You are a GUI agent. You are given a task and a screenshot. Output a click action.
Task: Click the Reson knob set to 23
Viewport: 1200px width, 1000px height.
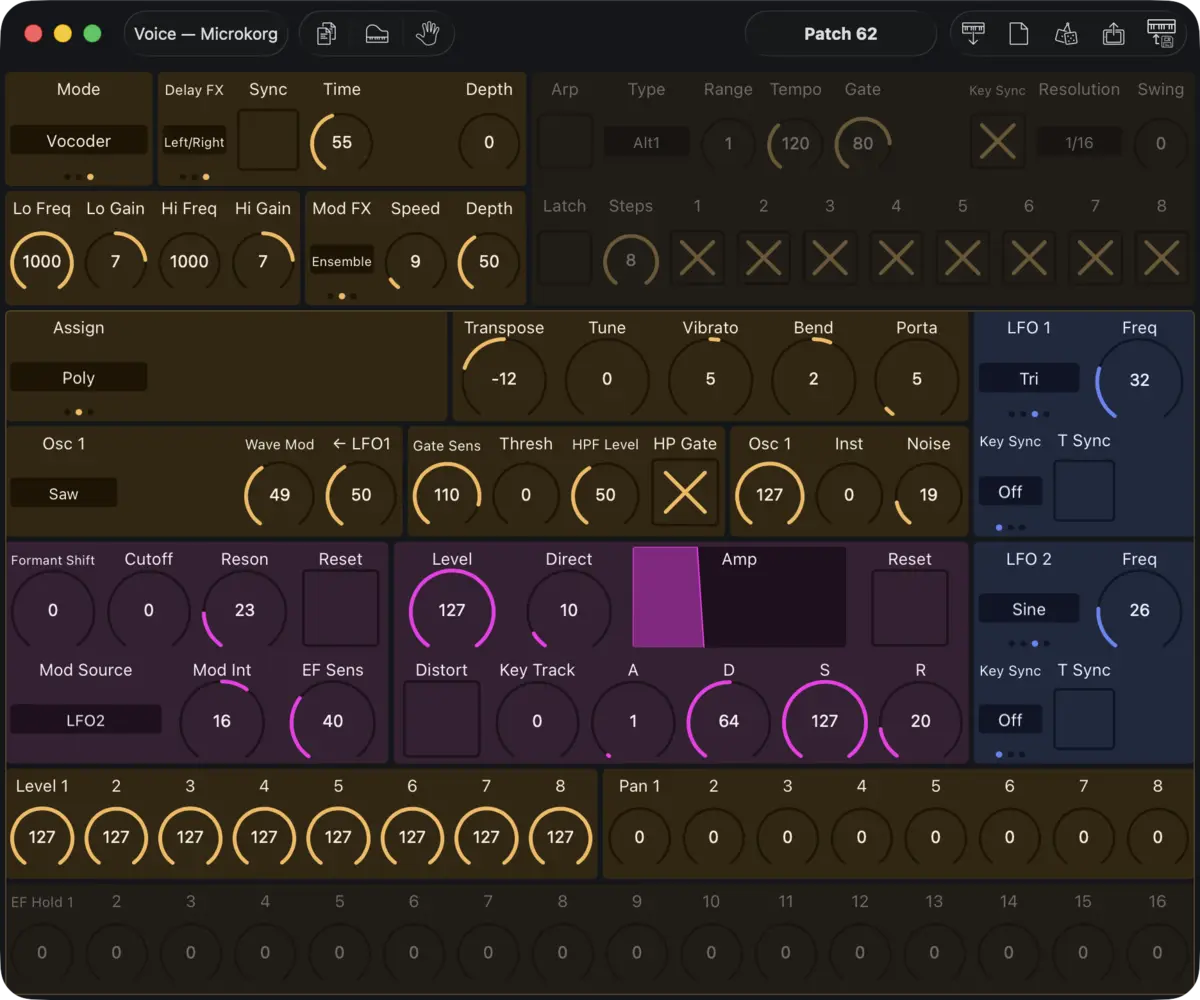[x=245, y=610]
